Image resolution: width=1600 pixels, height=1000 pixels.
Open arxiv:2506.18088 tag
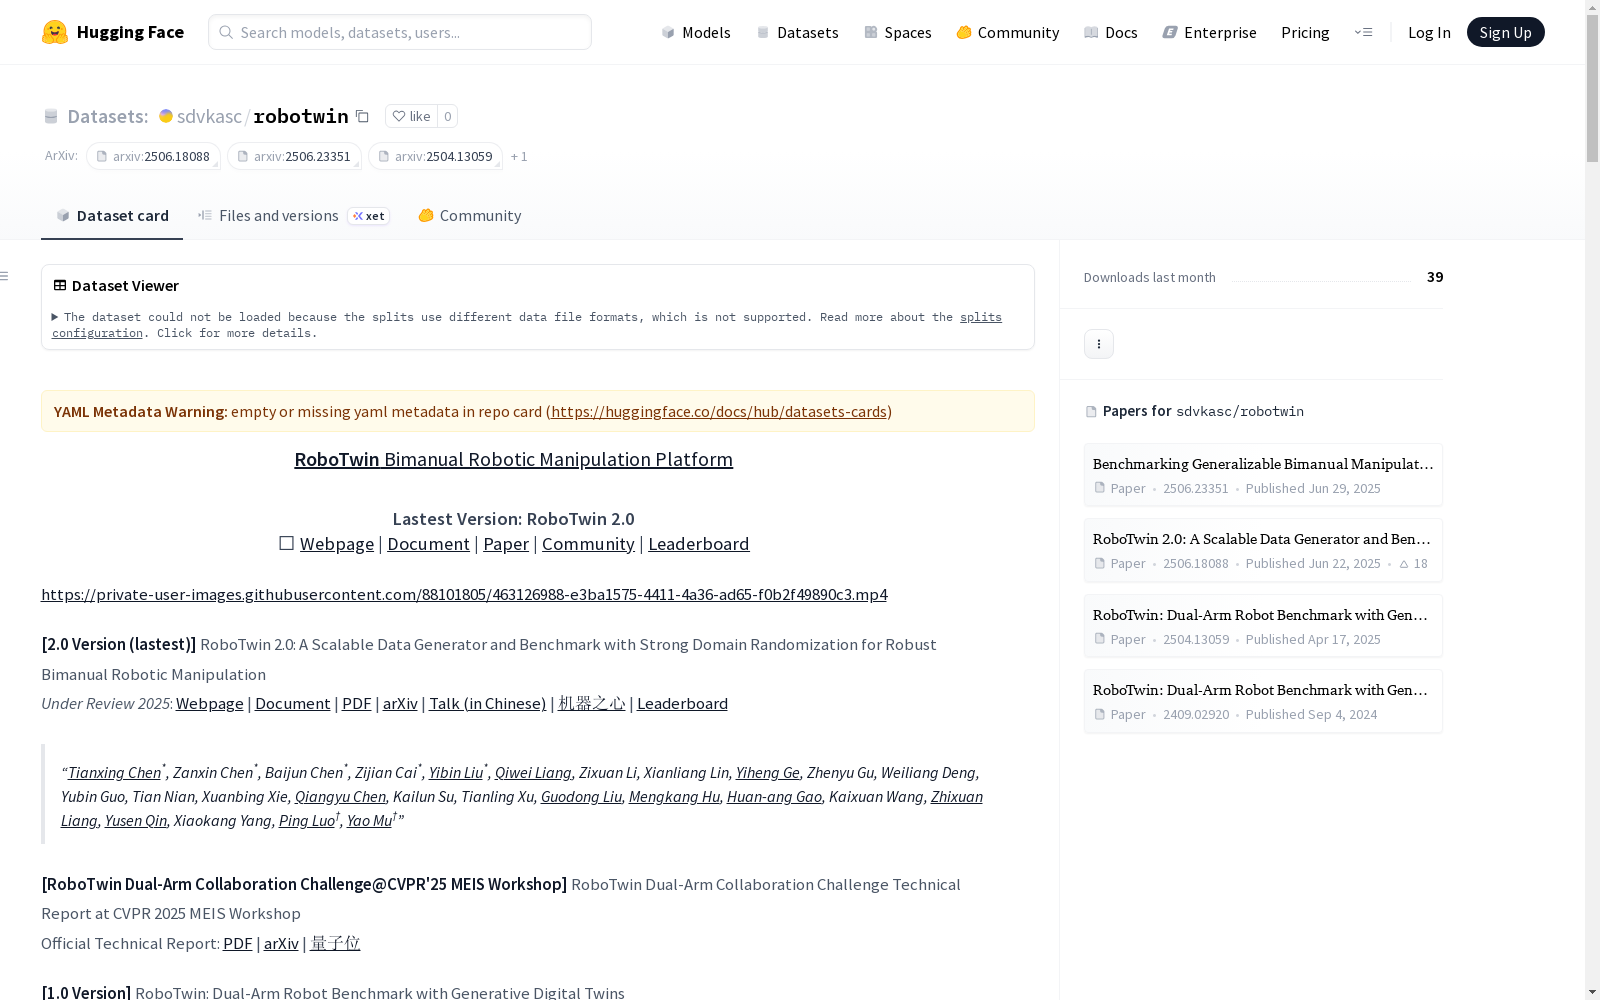153,156
